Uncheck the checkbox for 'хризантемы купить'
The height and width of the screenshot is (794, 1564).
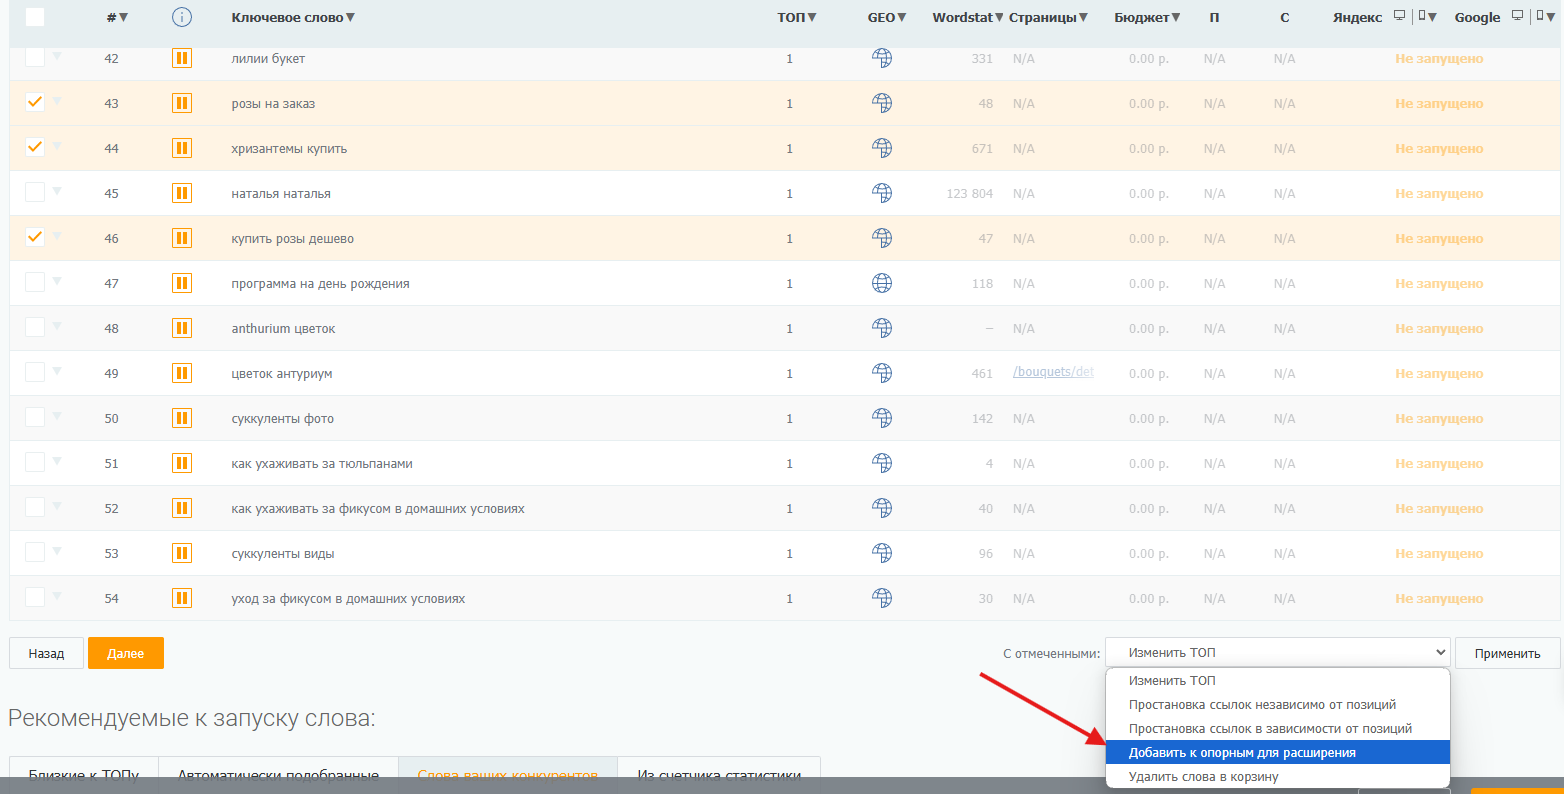[x=35, y=147]
